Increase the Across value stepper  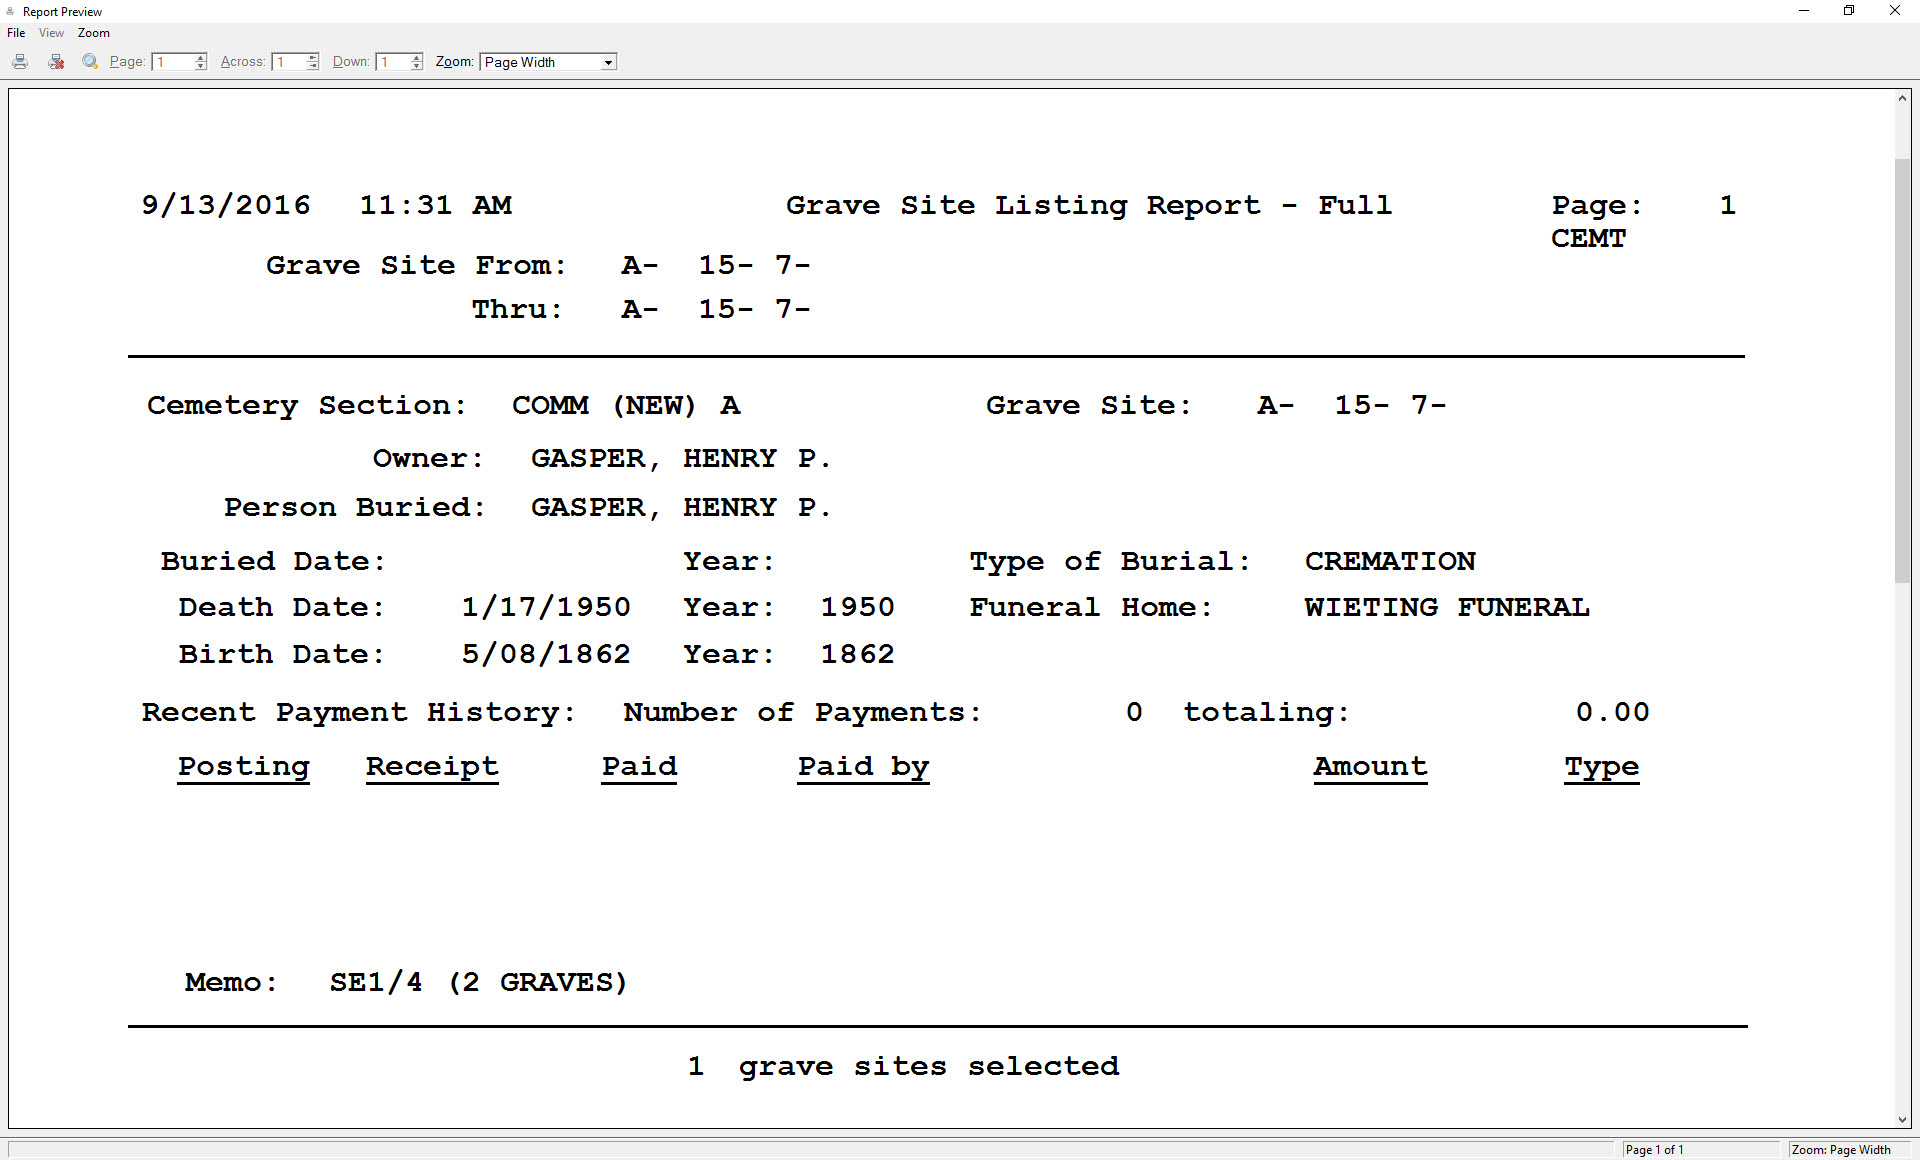click(313, 58)
